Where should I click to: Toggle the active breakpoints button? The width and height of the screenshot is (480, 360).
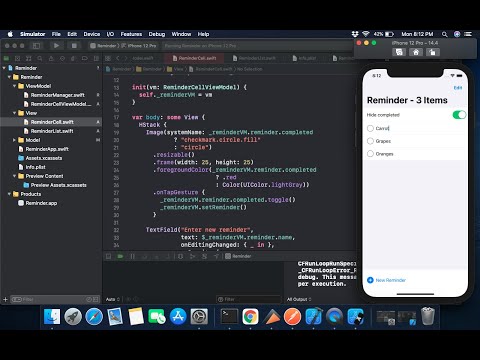(120, 256)
